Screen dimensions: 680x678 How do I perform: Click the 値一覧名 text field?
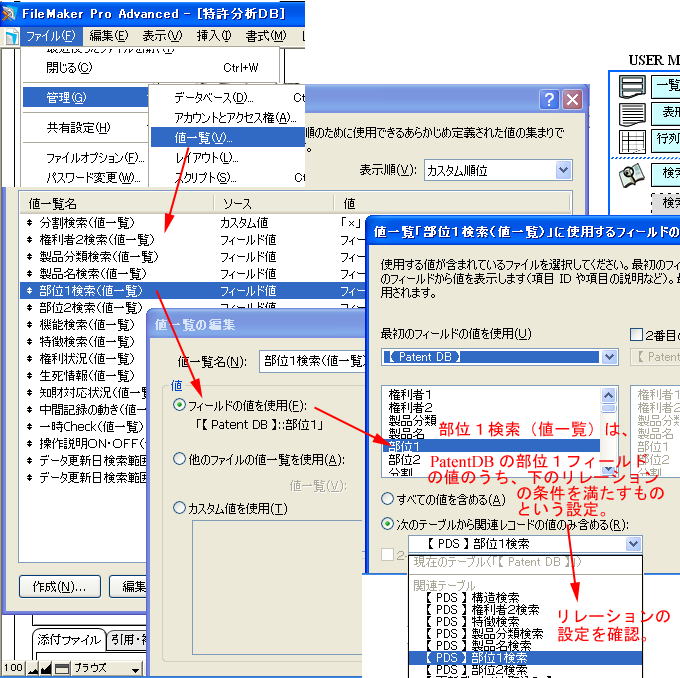click(310, 361)
